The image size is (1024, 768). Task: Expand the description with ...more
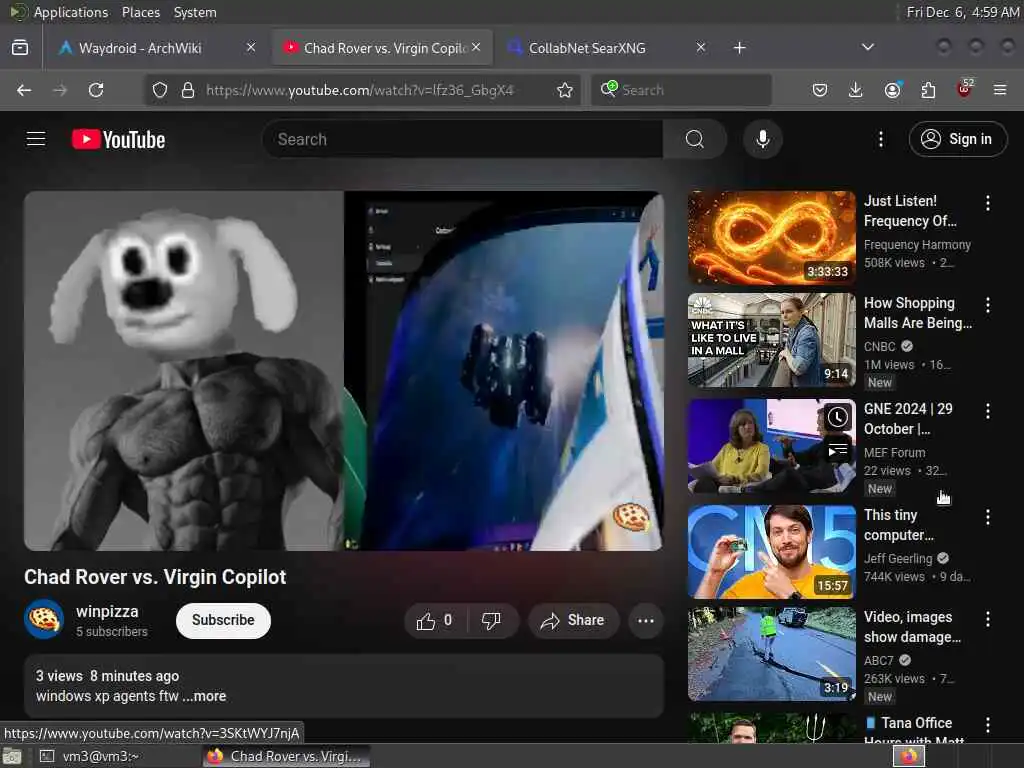tap(204, 696)
